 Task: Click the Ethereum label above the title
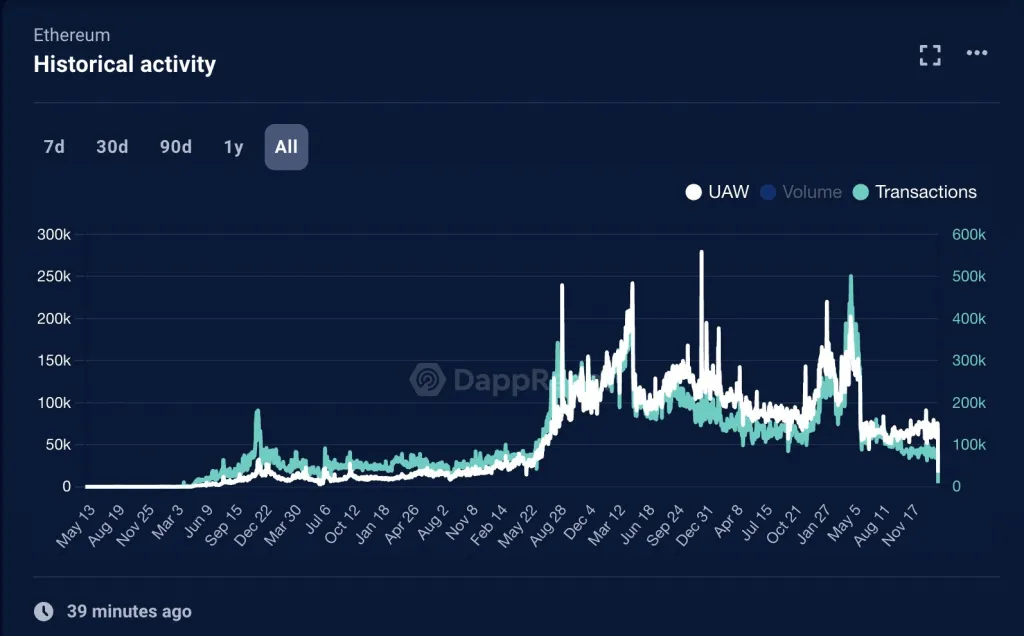click(71, 34)
